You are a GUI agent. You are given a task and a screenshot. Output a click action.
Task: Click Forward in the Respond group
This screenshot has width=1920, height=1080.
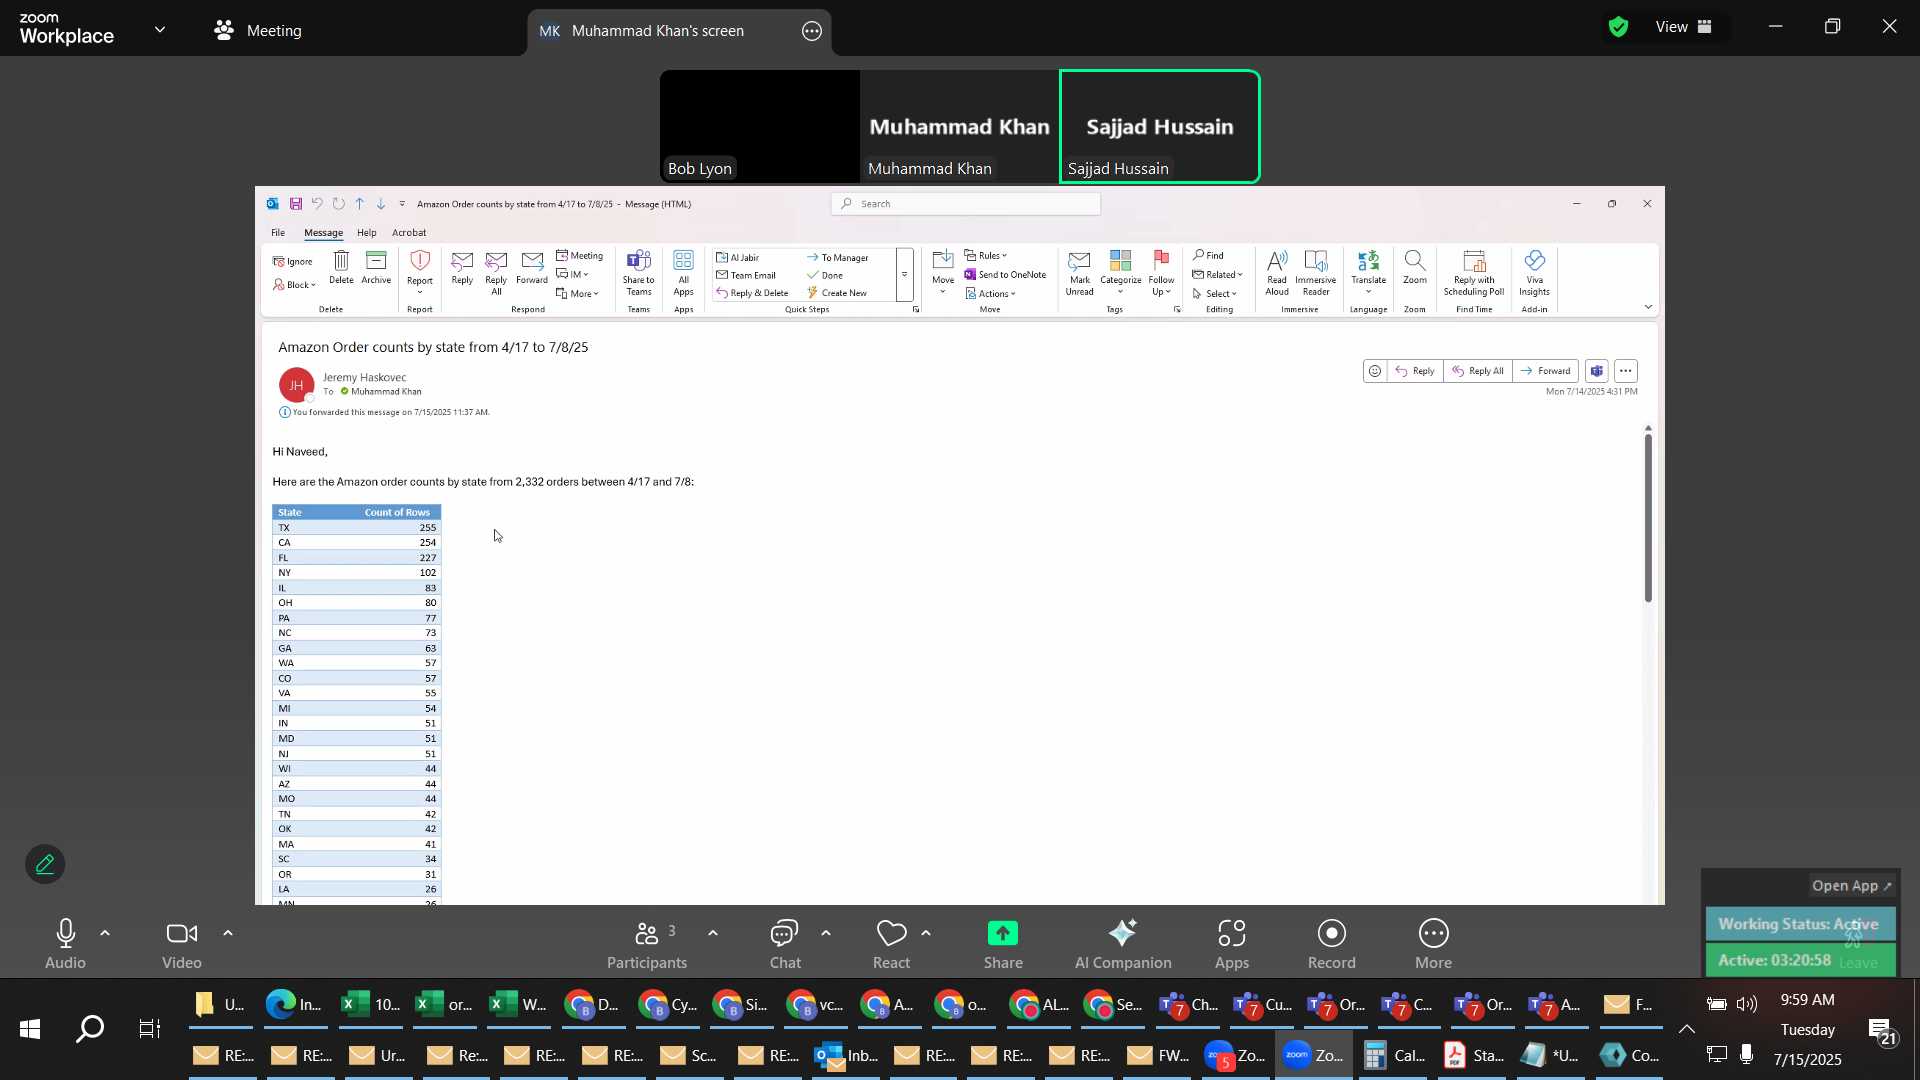(532, 270)
